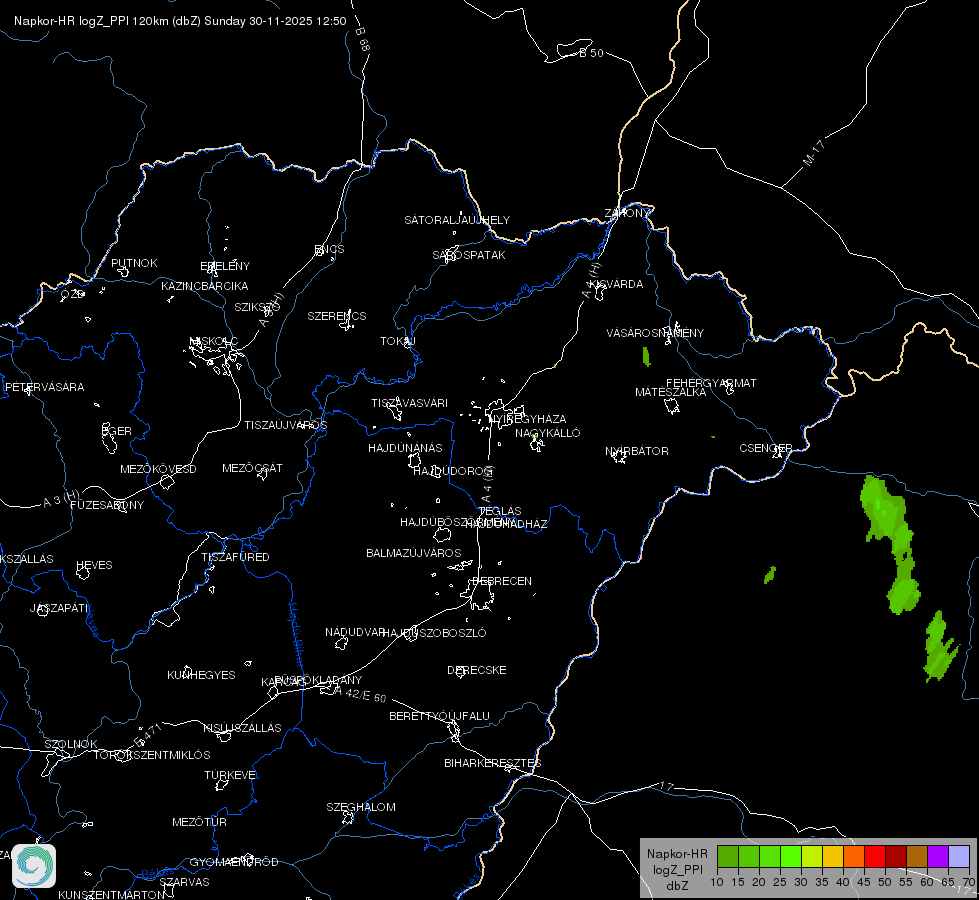Select the yellow 35–40 dBZ legend swatch

click(833, 857)
